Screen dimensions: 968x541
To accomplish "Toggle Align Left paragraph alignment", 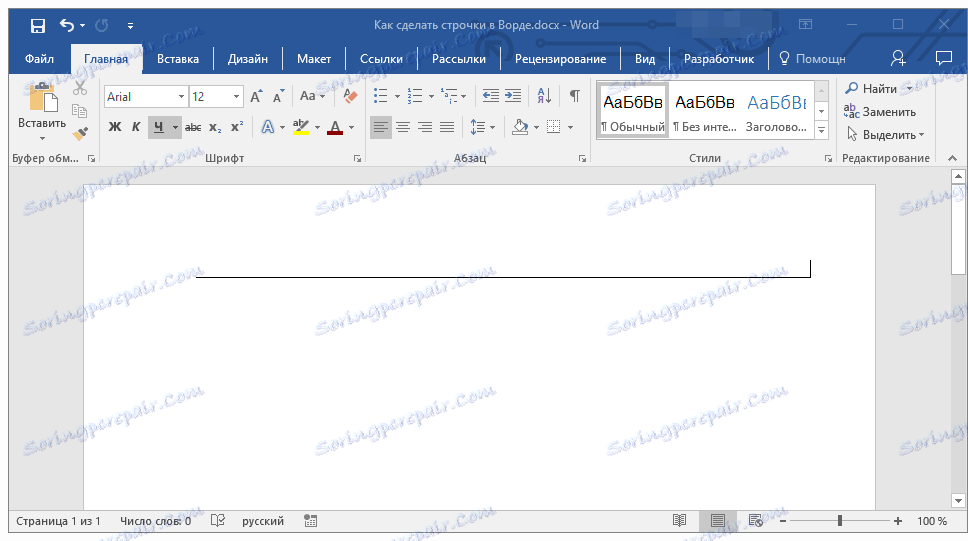I will 381,127.
